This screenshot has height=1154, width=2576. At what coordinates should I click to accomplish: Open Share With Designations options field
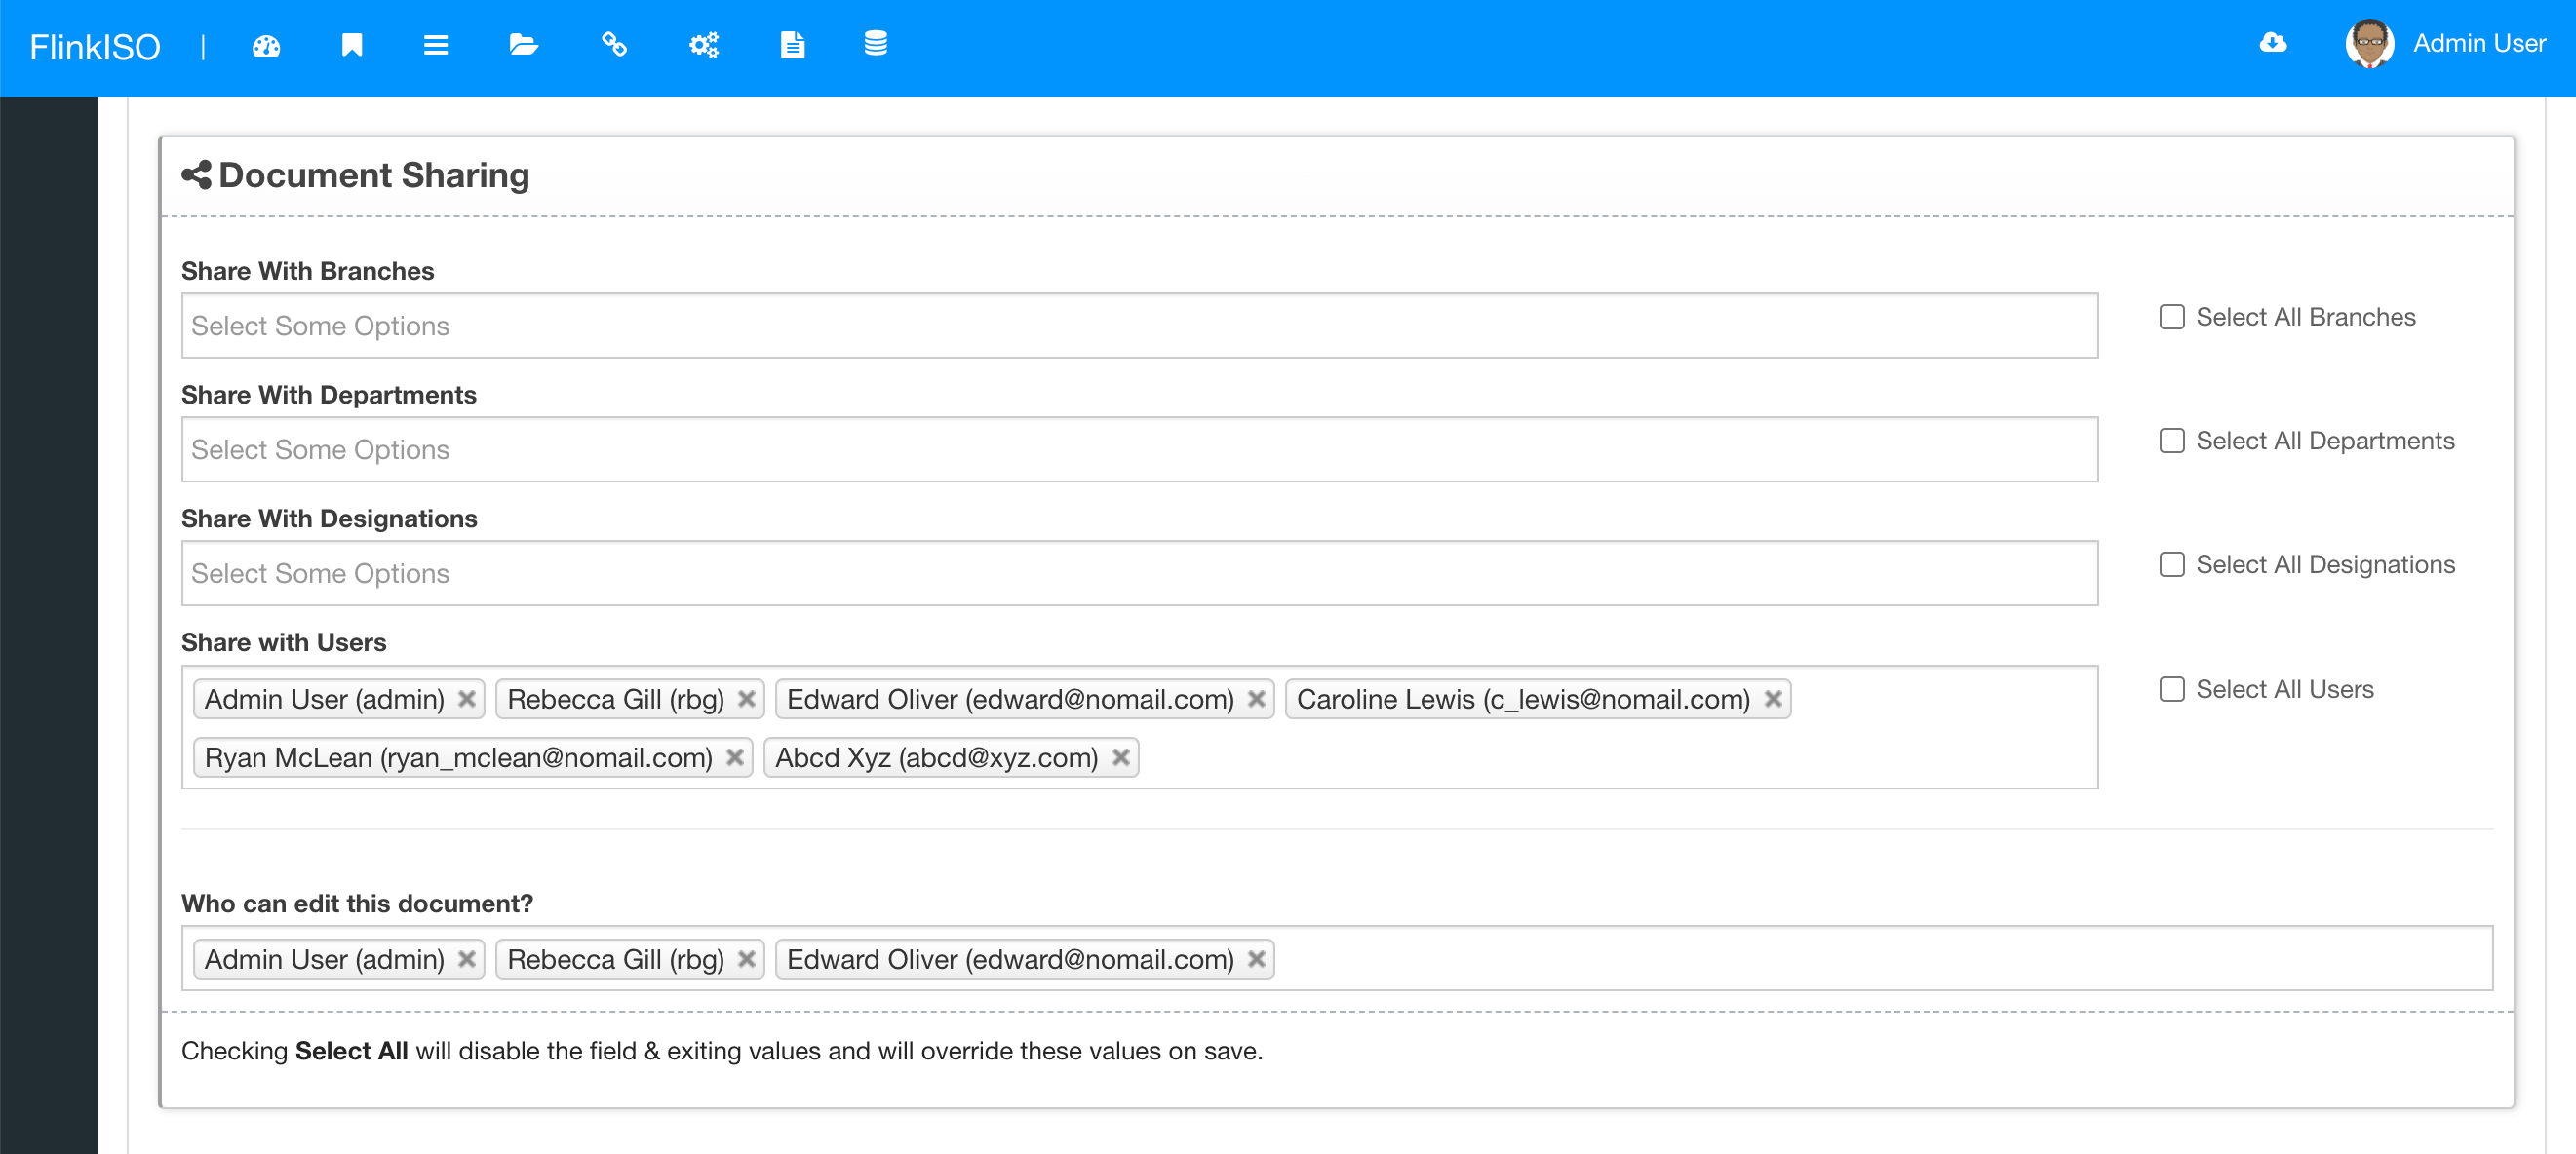(x=1138, y=573)
